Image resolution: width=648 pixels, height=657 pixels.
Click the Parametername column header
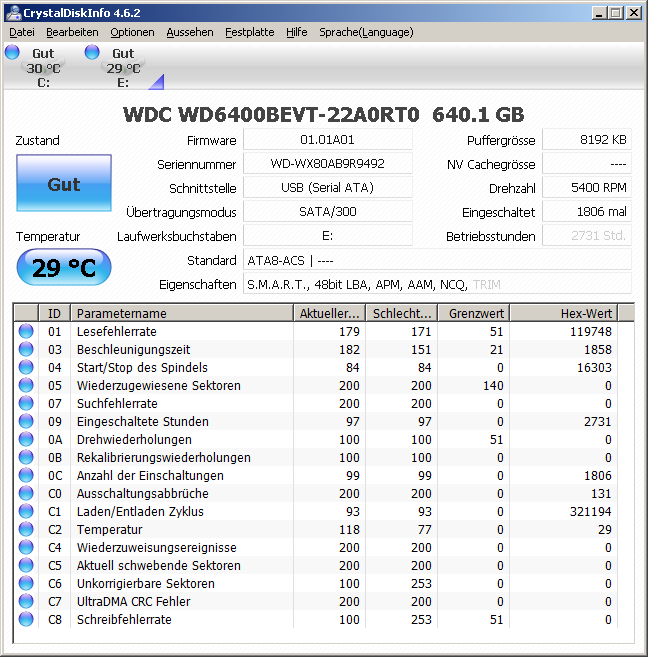point(182,313)
